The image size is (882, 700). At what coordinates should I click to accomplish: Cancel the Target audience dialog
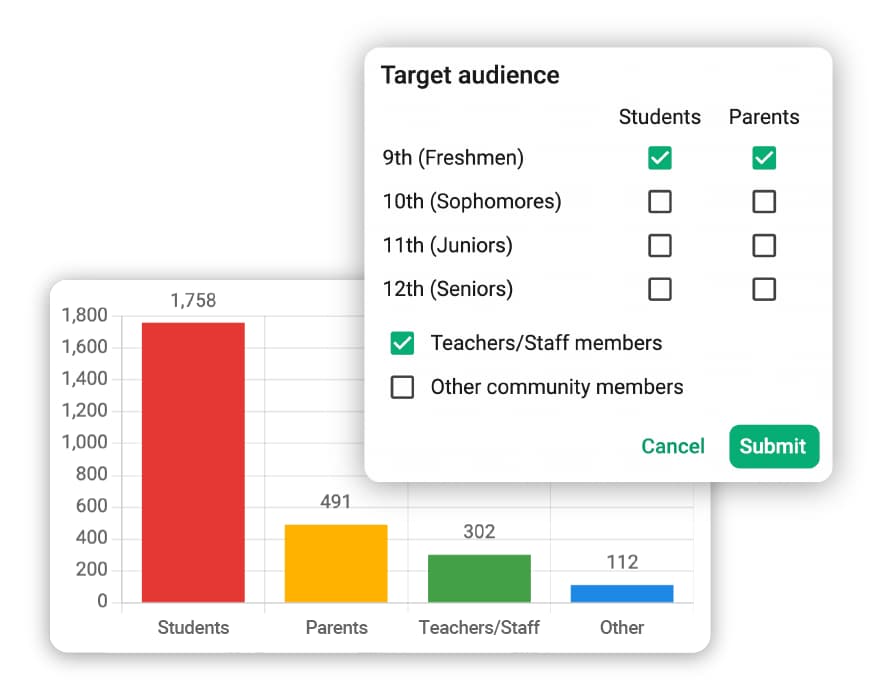(673, 446)
